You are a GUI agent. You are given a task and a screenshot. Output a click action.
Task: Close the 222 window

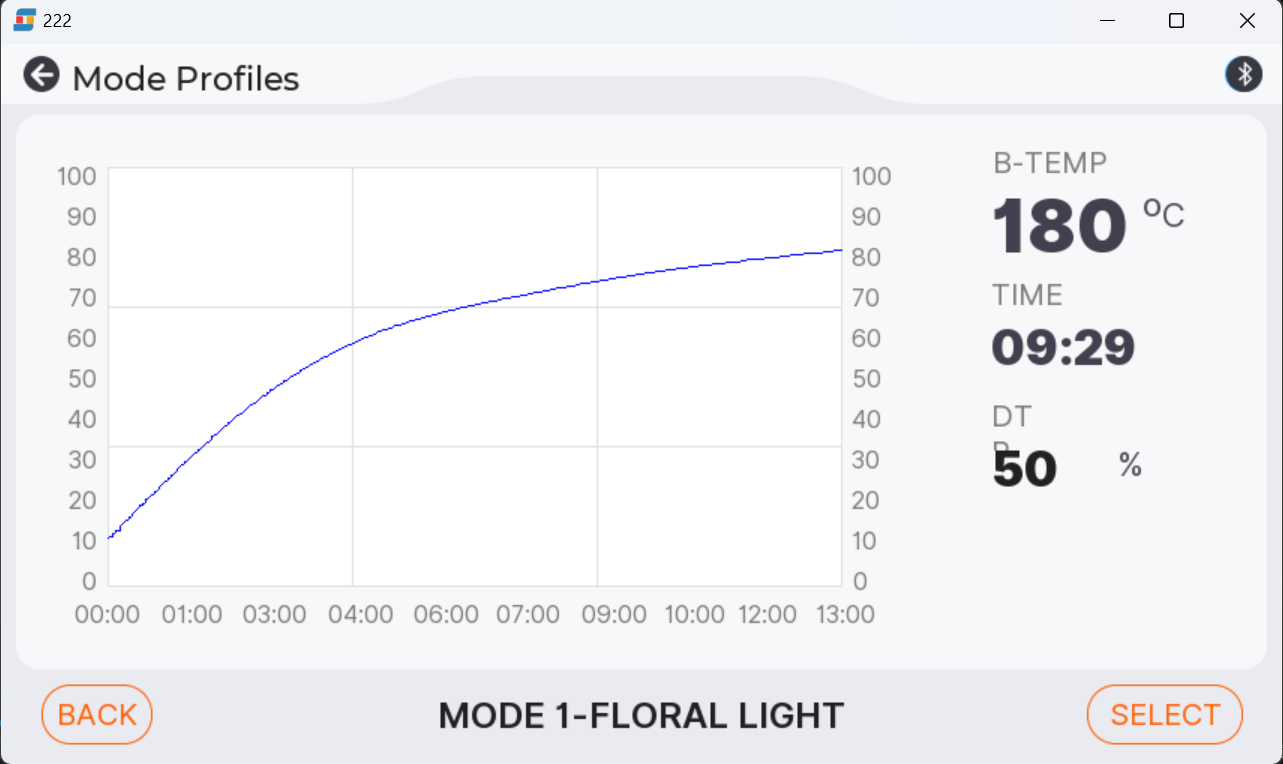pyautogui.click(x=1247, y=20)
